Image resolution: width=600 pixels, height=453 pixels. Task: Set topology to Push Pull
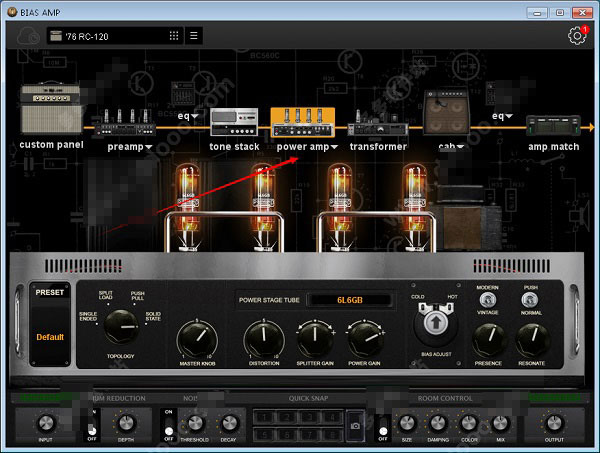(x=137, y=296)
